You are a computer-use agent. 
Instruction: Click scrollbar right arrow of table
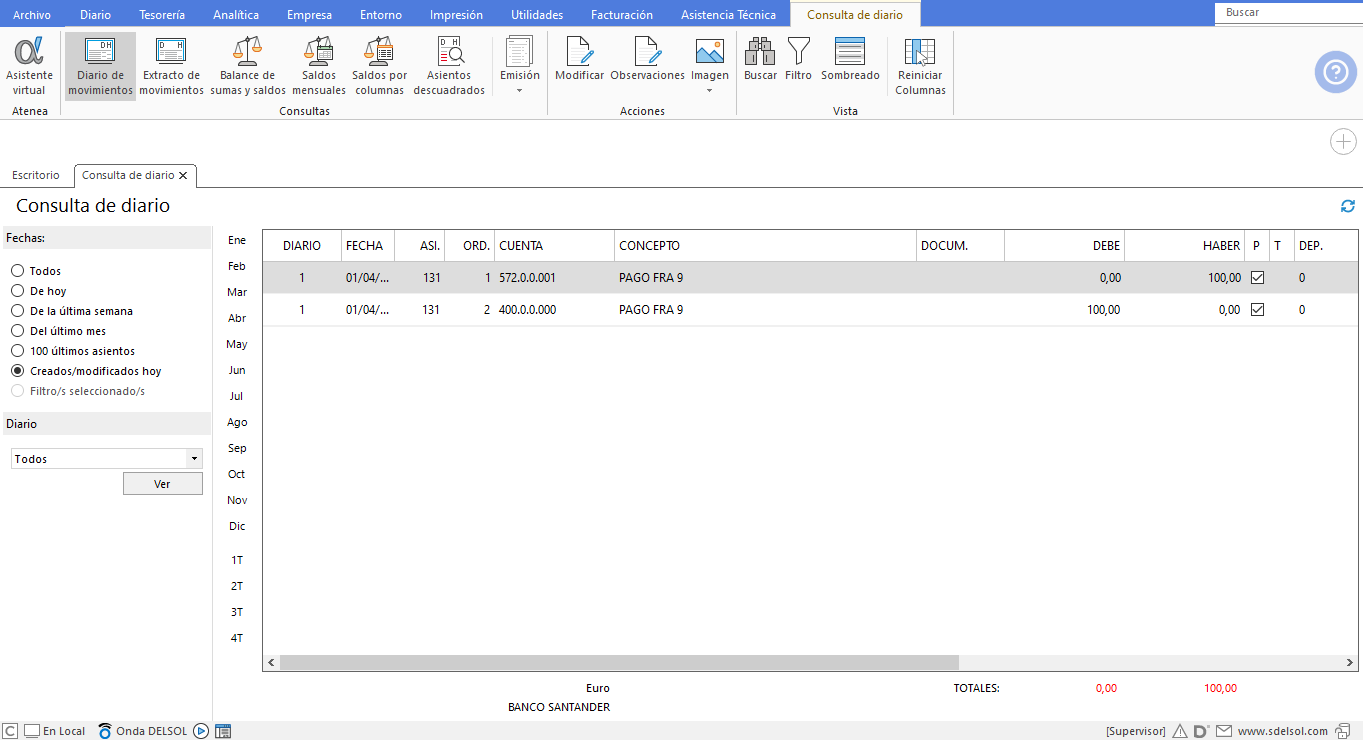[x=1350, y=662]
